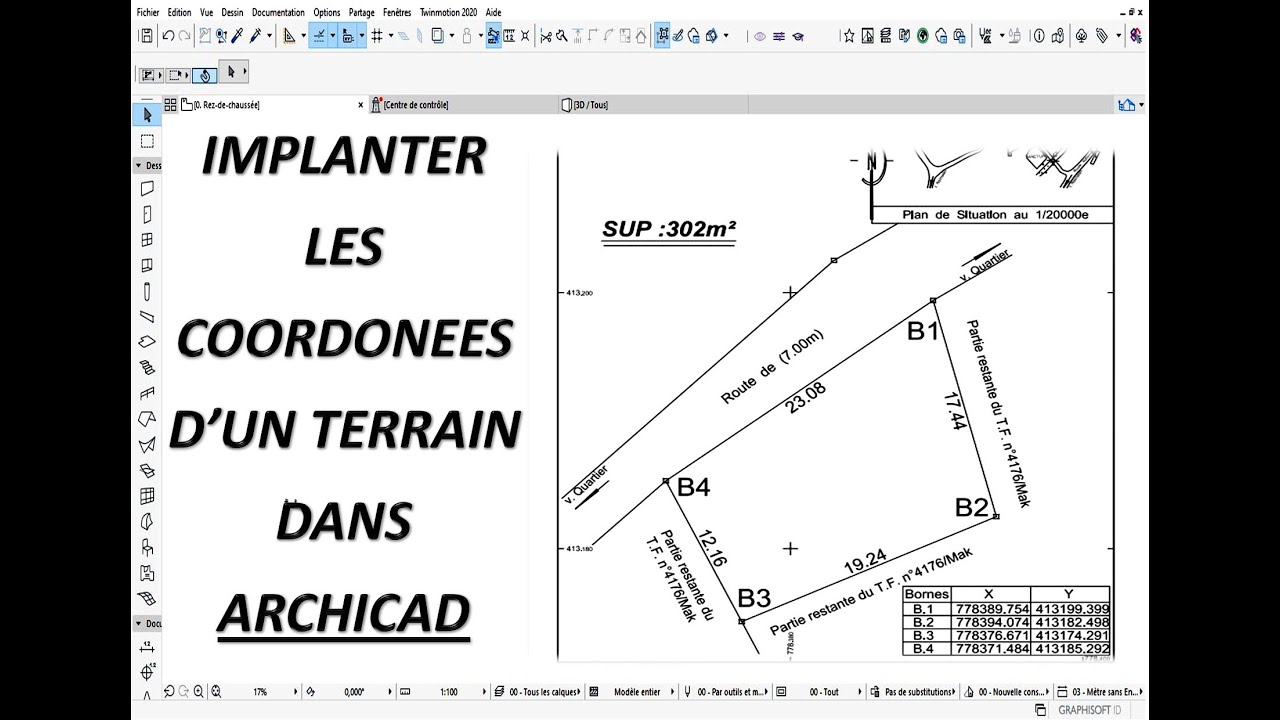1280x720 pixels.
Task: Select the Dimension tool
Action: (147, 646)
